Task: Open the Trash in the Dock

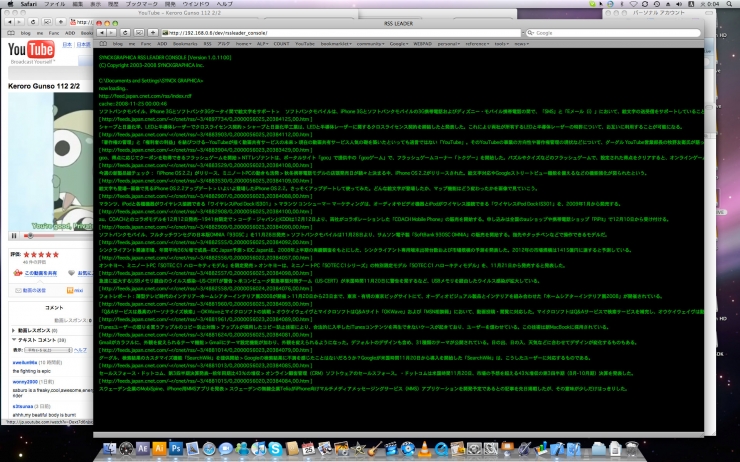Action: click(631, 448)
